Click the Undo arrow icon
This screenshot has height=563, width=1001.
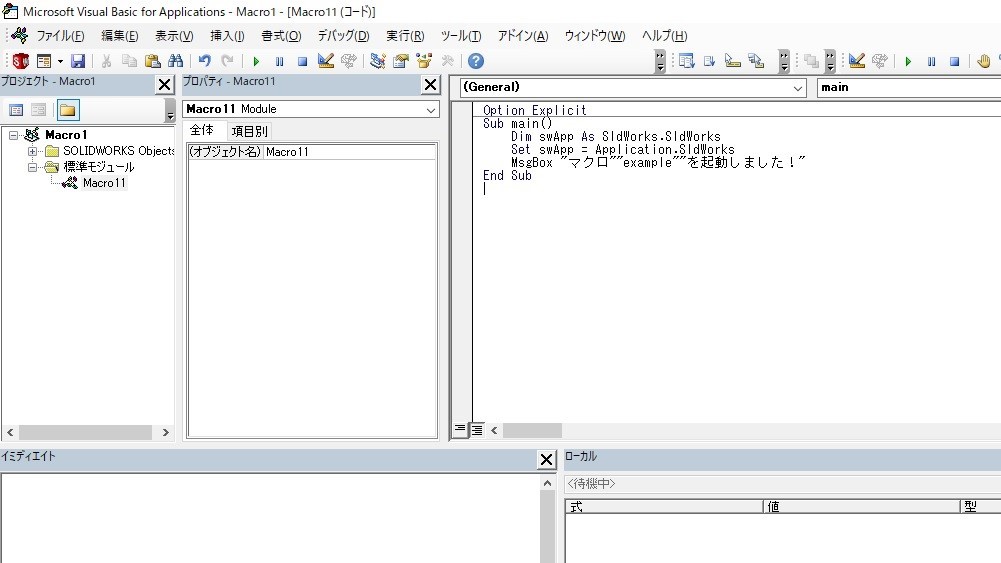[x=204, y=61]
